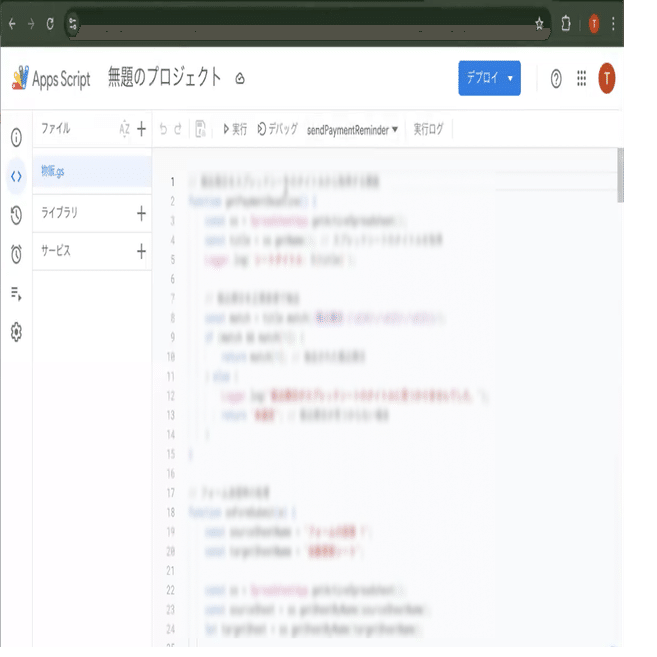The height and width of the screenshot is (657, 657).
Task: Click the browser address bar
Action: tap(306, 24)
